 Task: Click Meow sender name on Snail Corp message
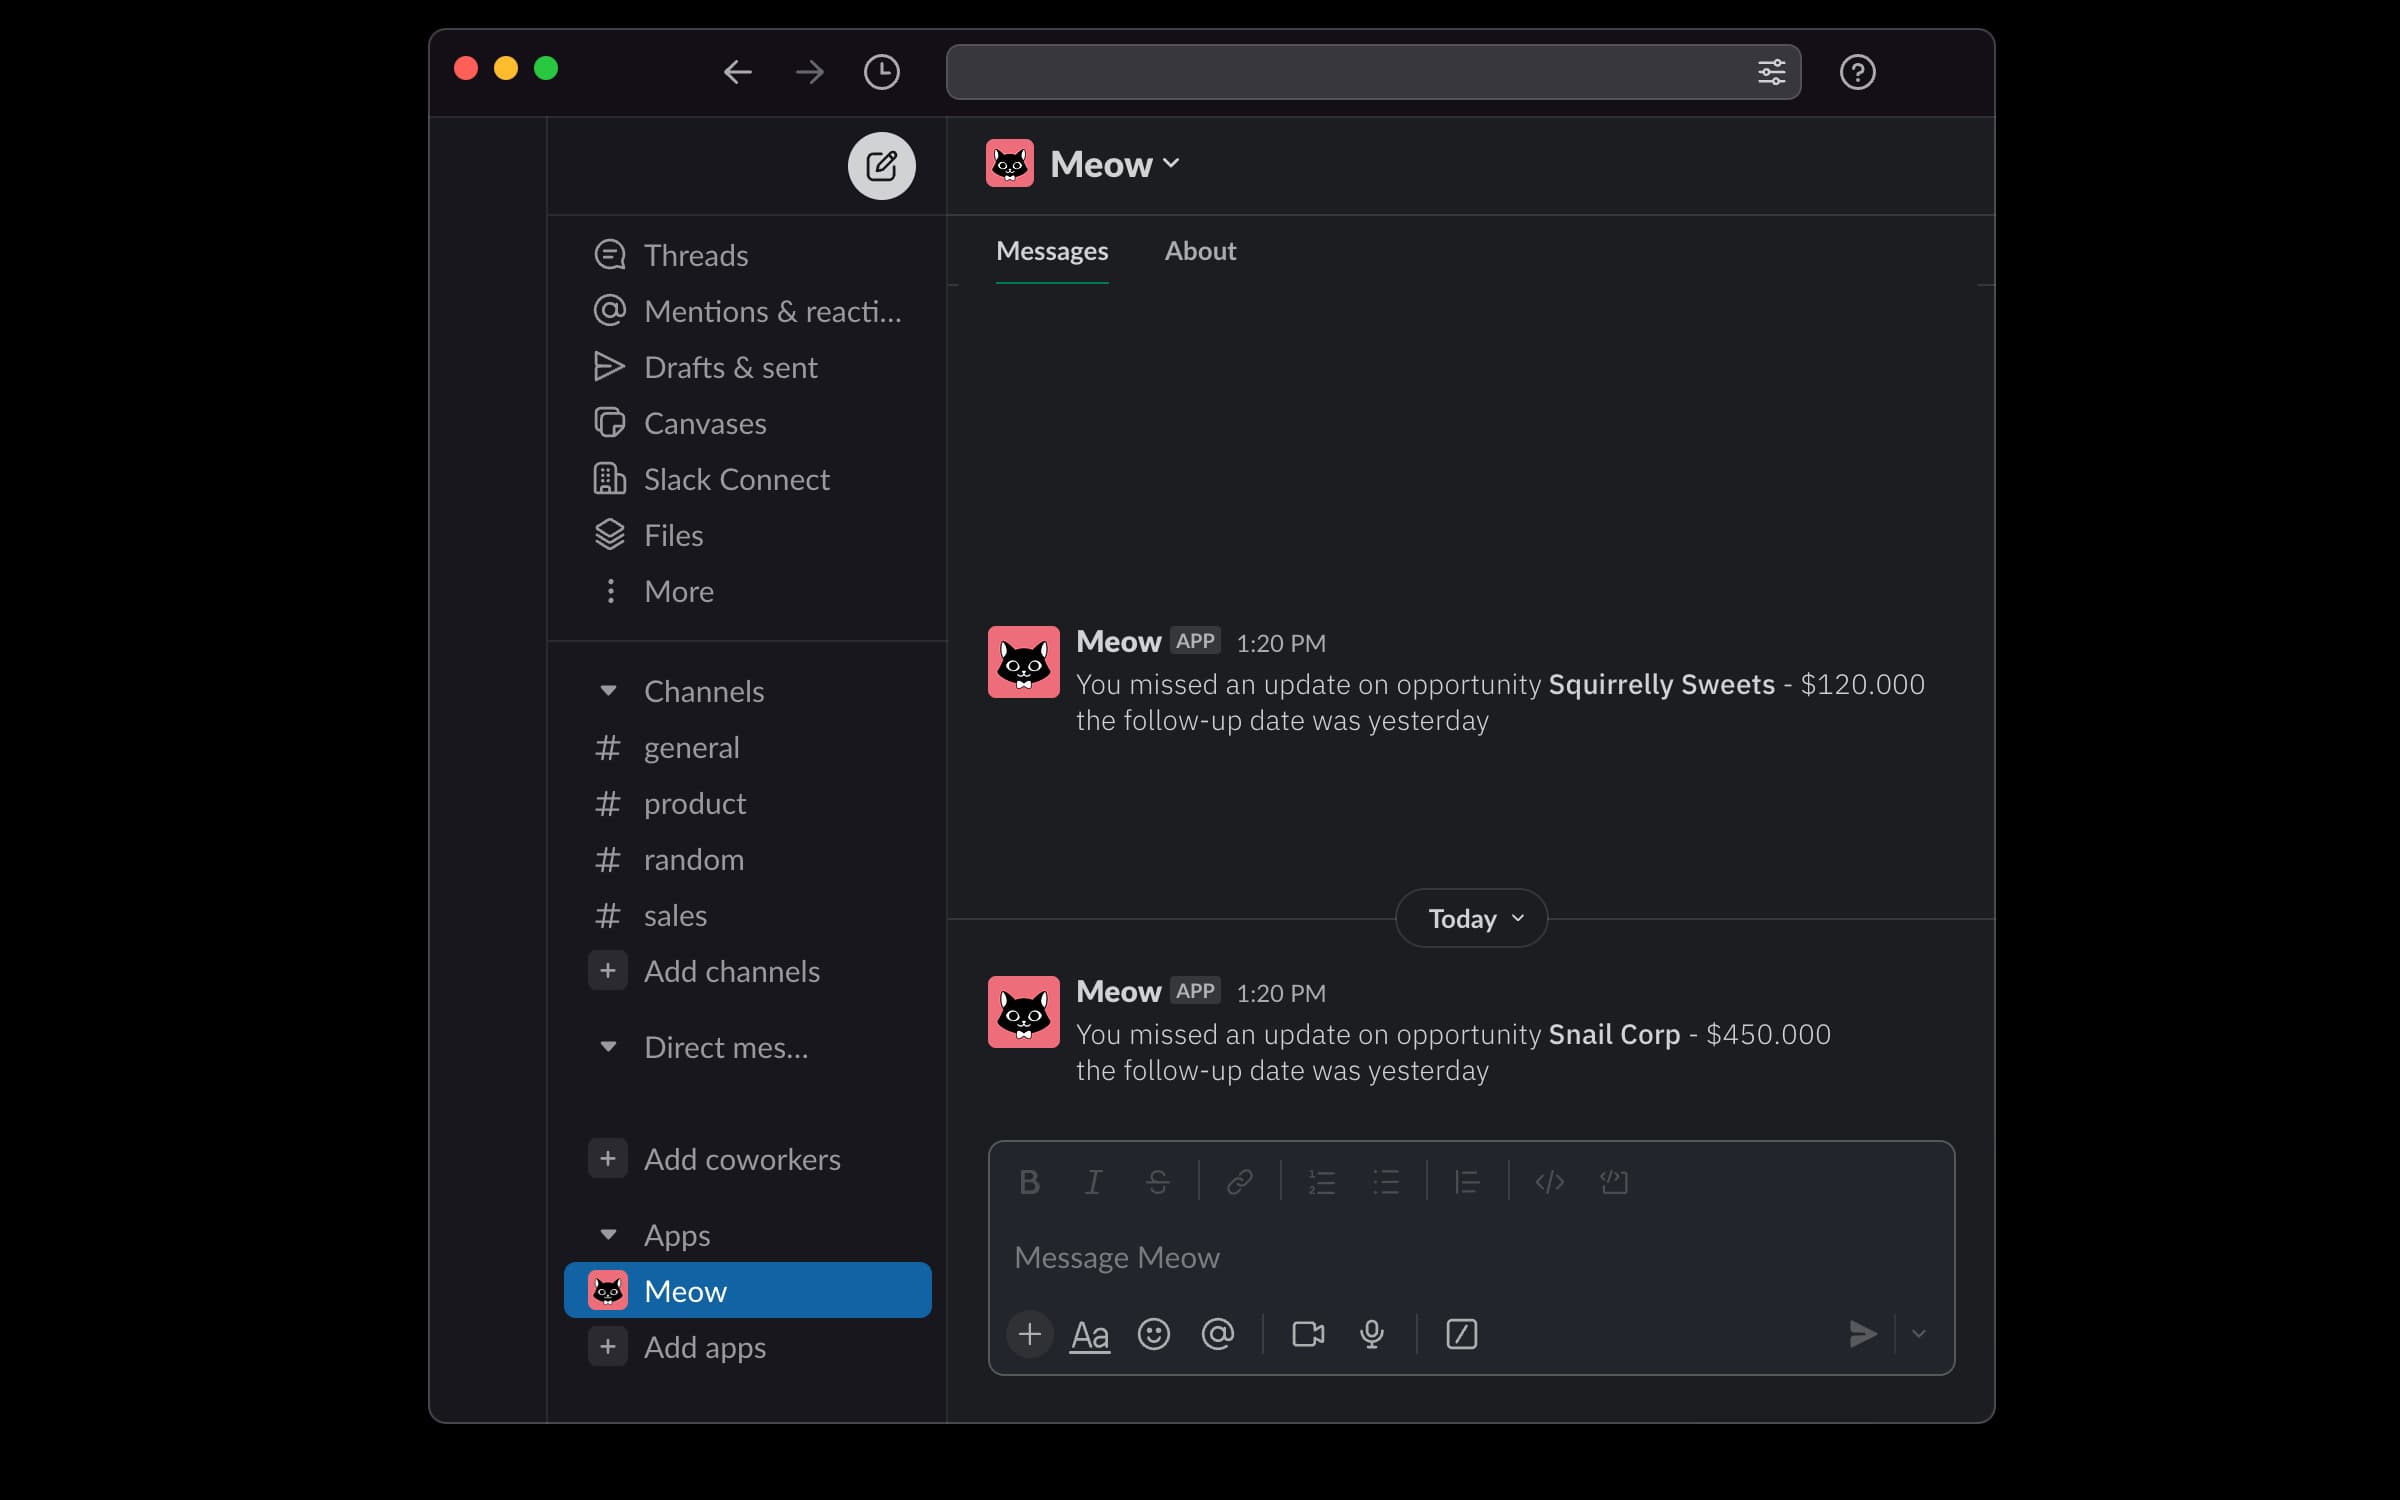pos(1118,991)
